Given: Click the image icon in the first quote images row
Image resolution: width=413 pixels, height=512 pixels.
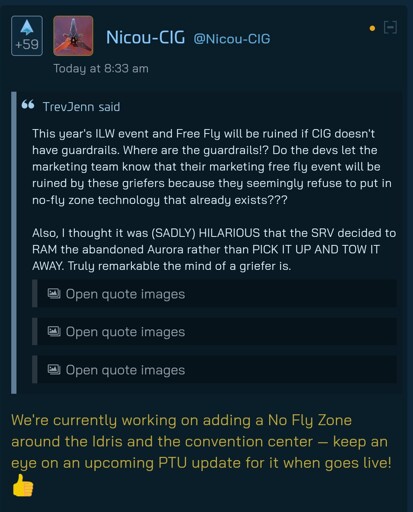Looking at the screenshot, I should coord(54,293).
